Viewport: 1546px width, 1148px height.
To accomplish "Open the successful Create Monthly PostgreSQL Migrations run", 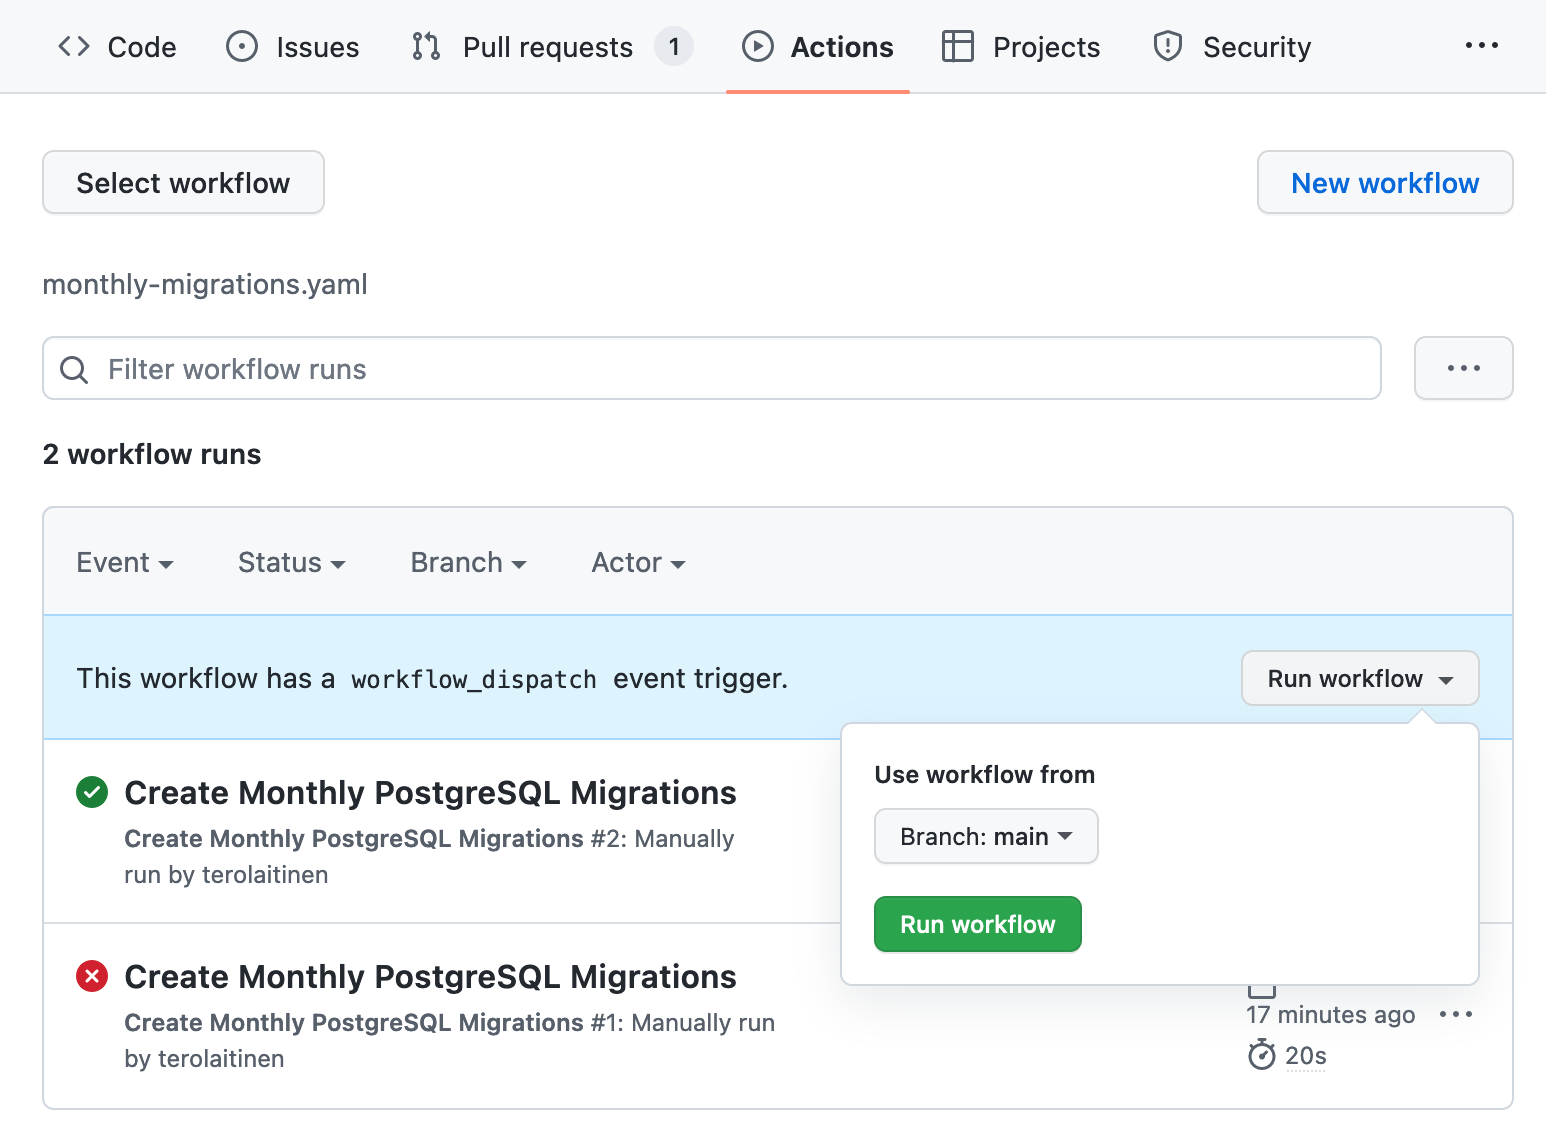I will tap(430, 792).
